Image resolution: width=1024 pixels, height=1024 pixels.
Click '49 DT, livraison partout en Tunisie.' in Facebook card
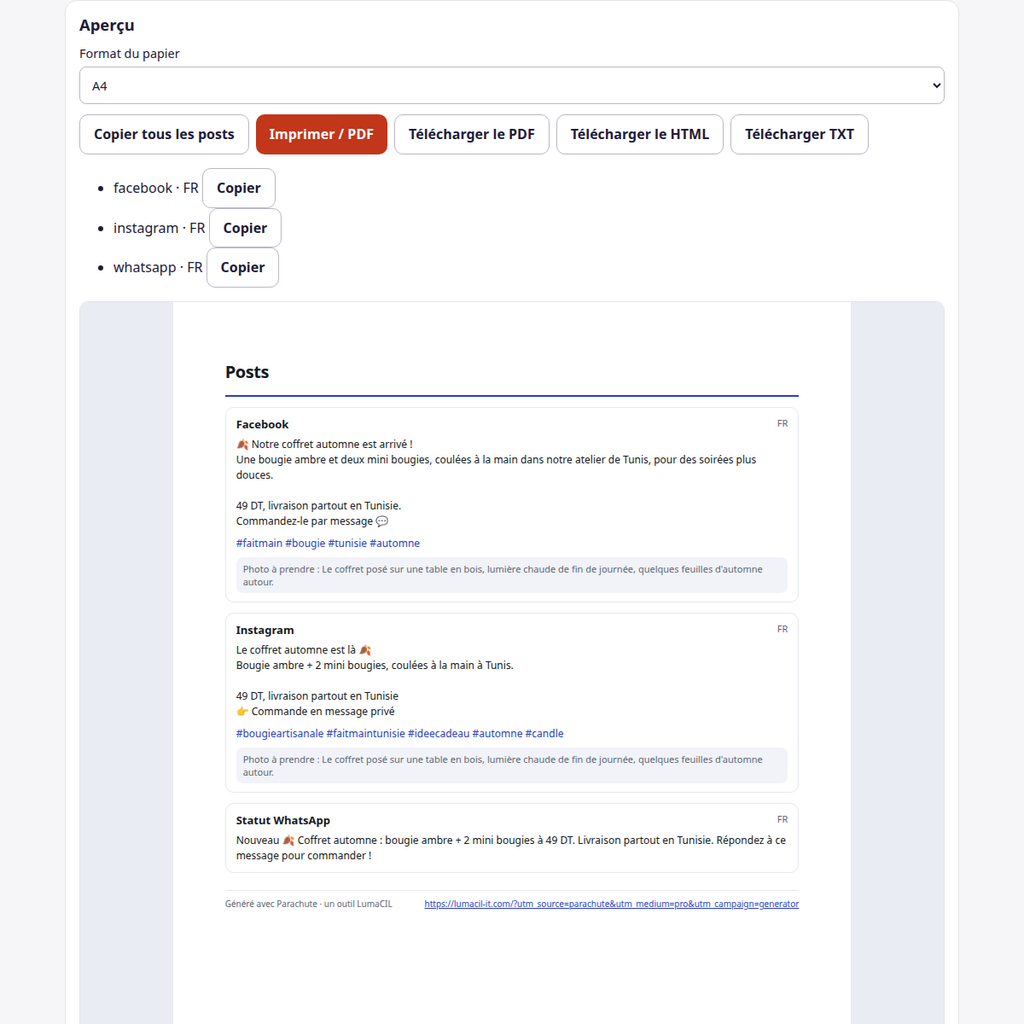coord(319,505)
